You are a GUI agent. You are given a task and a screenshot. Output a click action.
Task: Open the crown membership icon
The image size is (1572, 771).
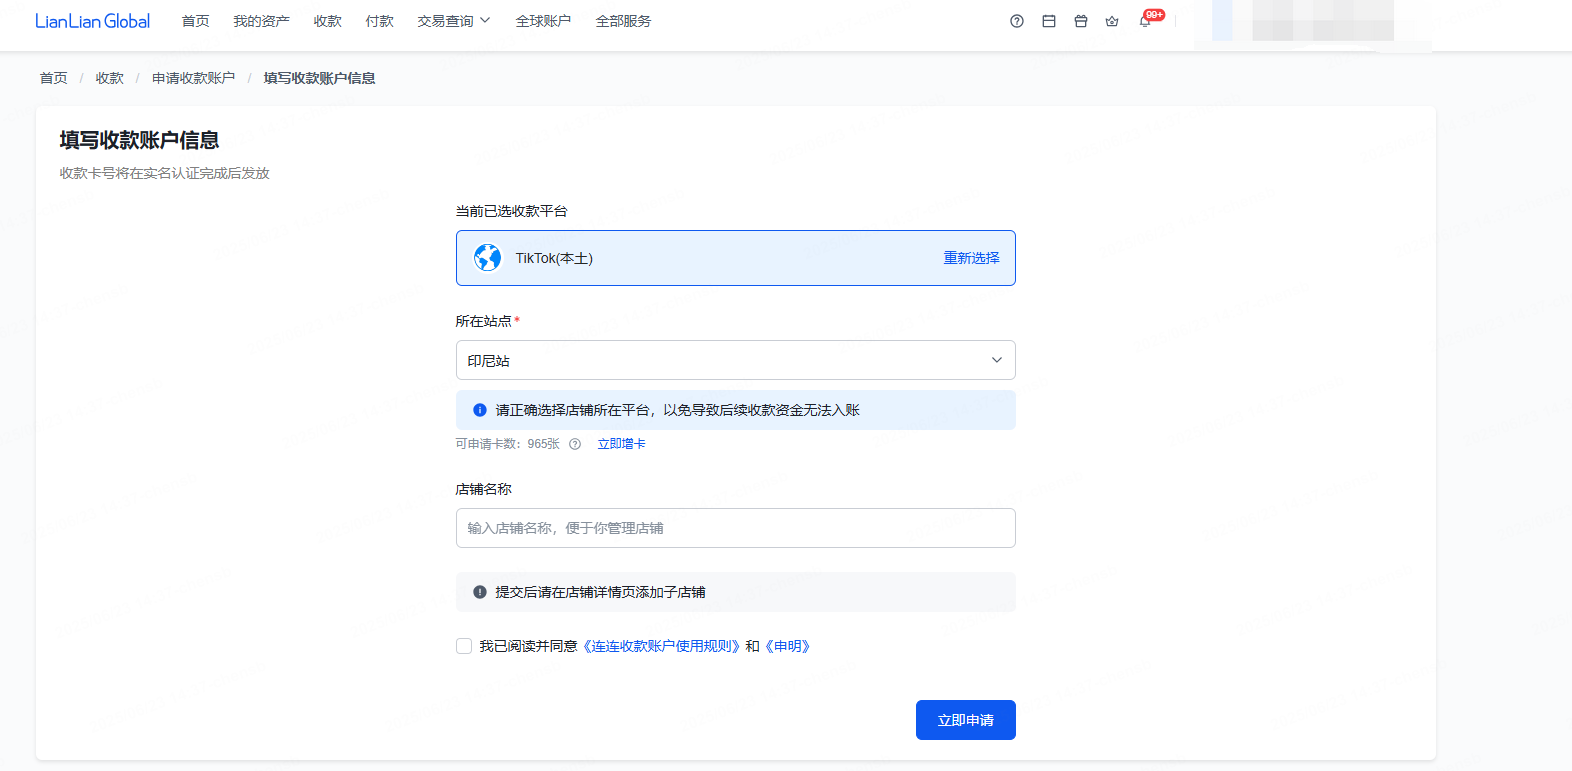(x=1112, y=21)
